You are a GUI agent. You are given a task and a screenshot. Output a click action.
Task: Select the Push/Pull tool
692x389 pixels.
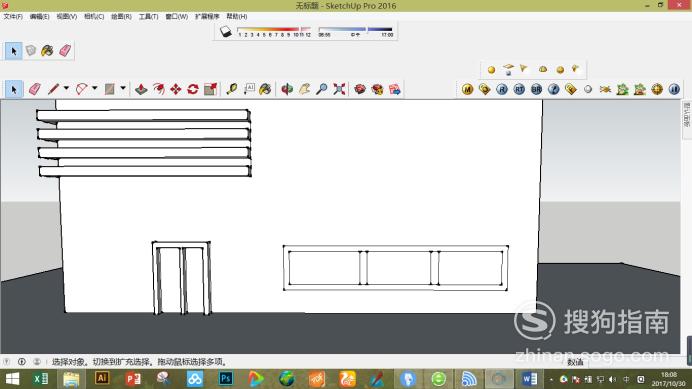click(x=141, y=89)
